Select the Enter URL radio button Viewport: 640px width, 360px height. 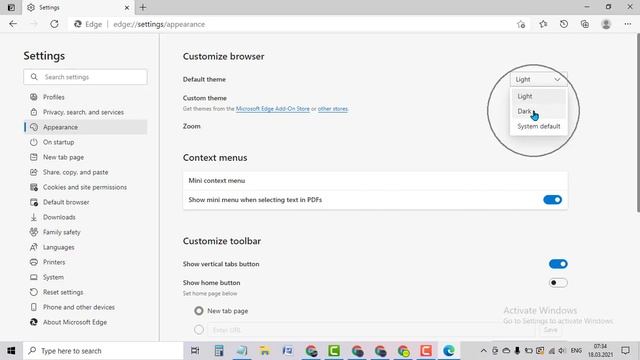(x=199, y=329)
